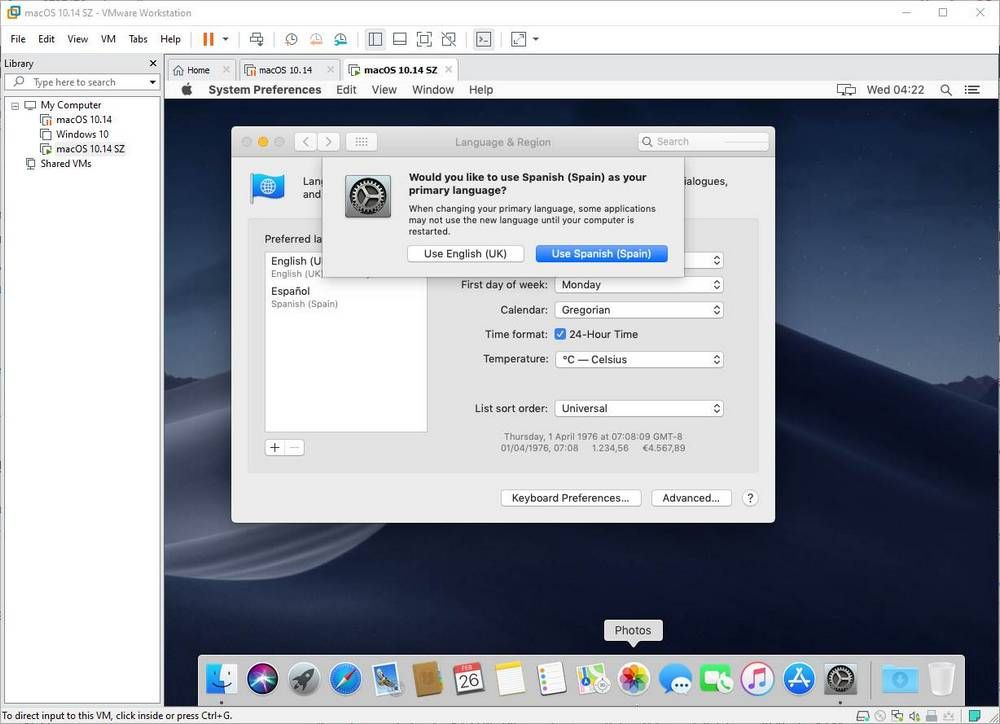Click in the System Preferences search field

coord(703,142)
